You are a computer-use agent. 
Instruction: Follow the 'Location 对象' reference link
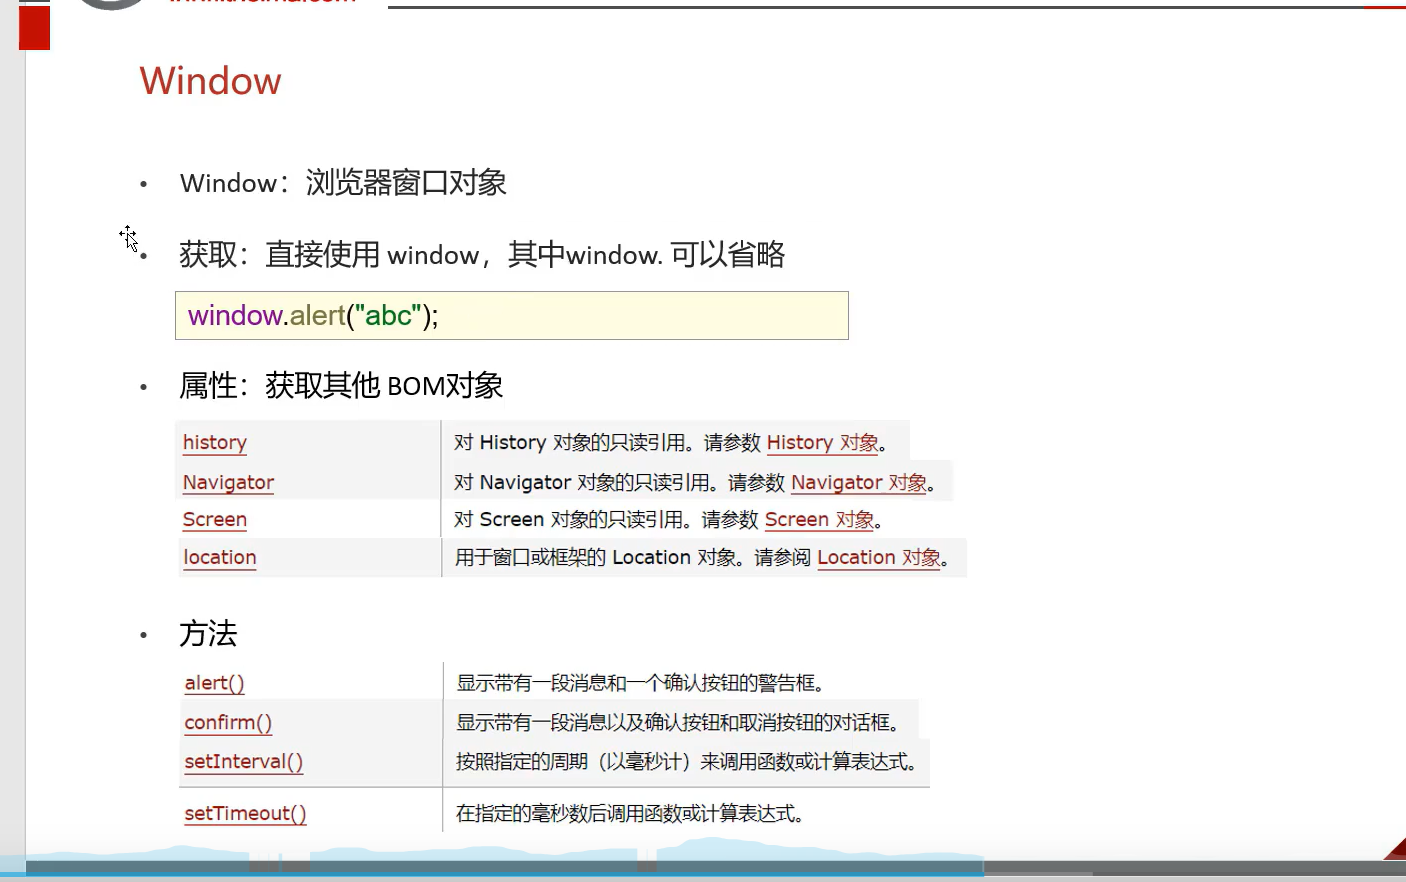[879, 557]
